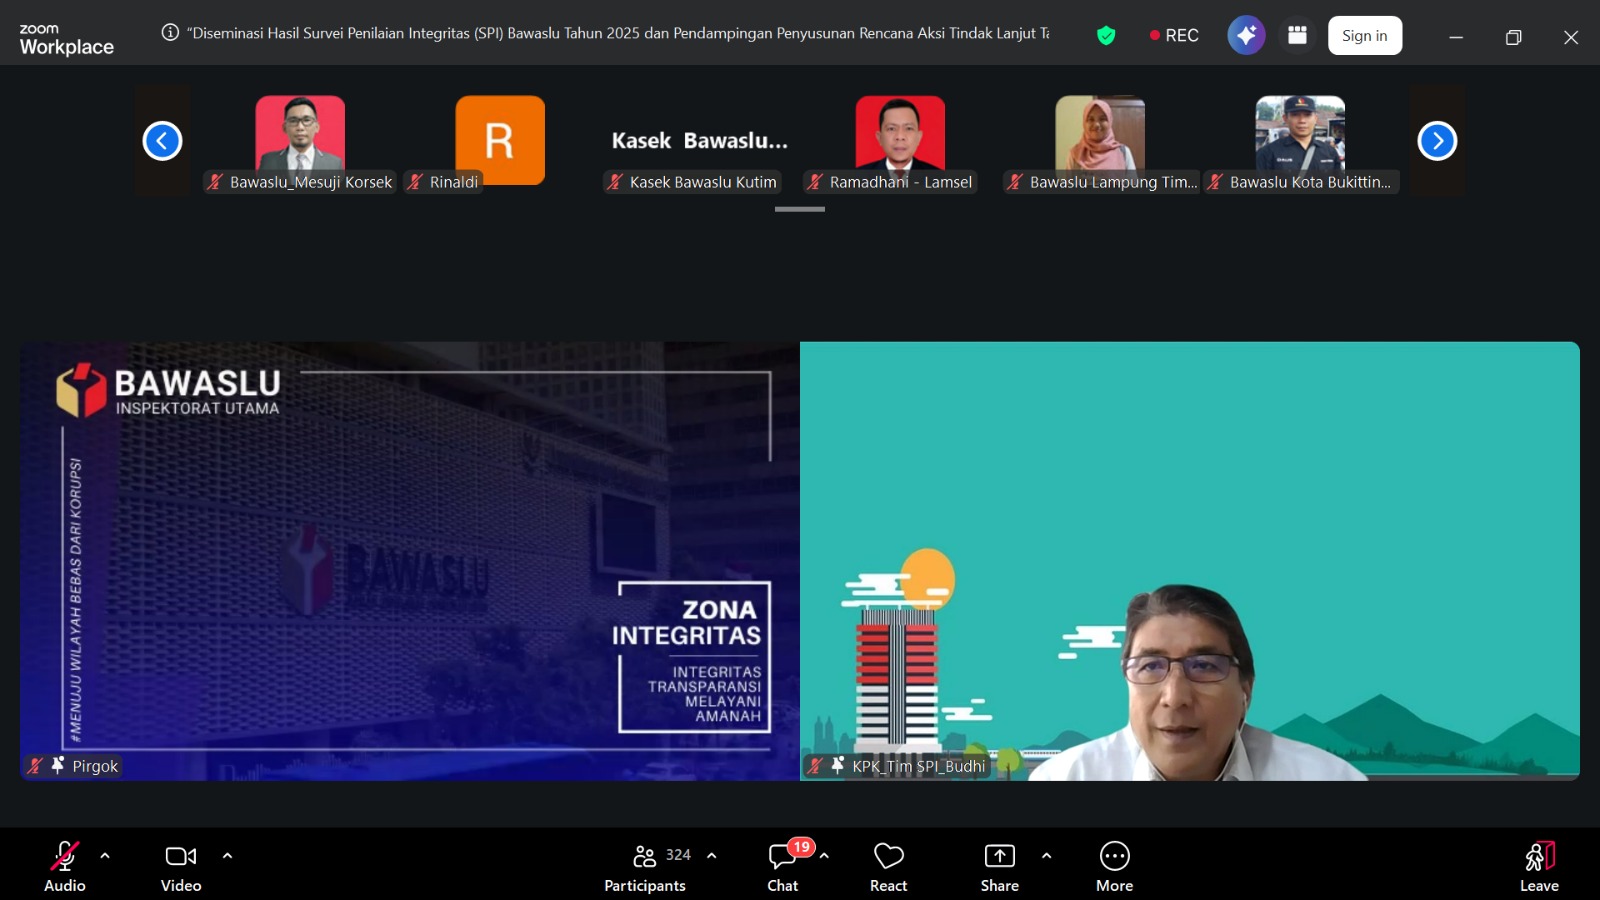
Task: Open the AI Companion sparkle icon
Action: 1246,35
